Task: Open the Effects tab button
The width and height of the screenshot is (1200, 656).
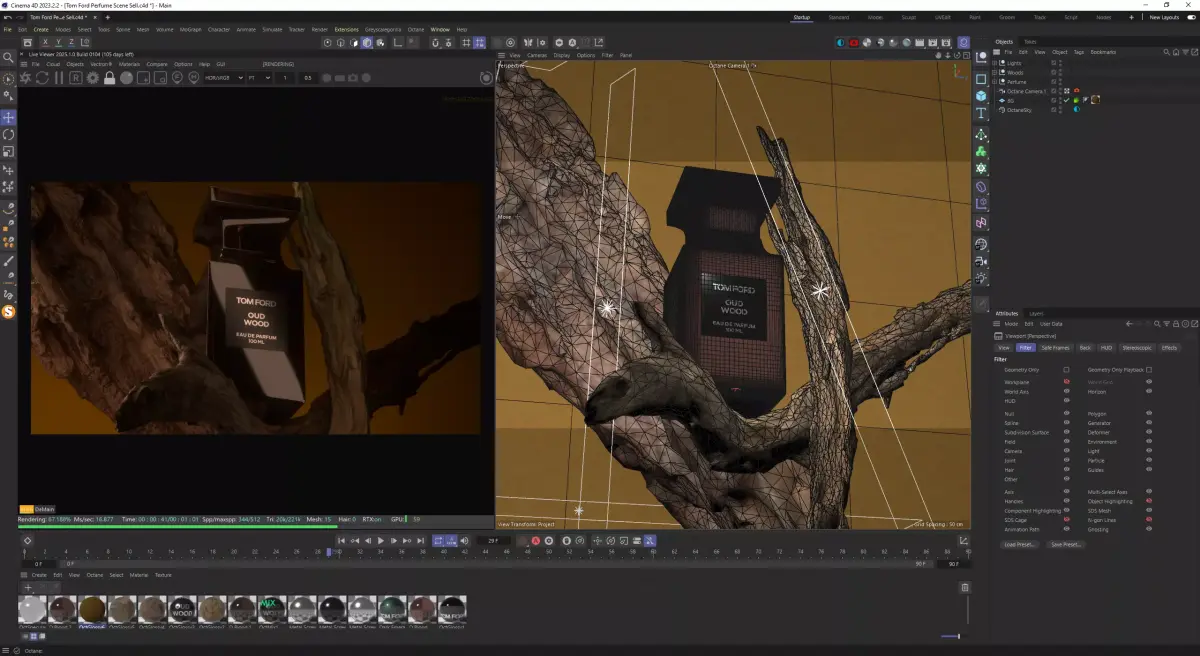Action: (1169, 348)
